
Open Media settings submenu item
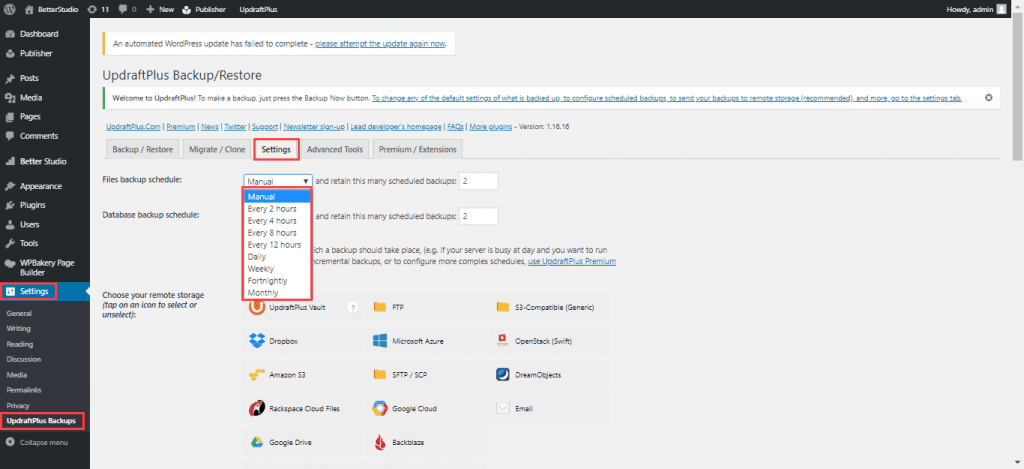16,375
